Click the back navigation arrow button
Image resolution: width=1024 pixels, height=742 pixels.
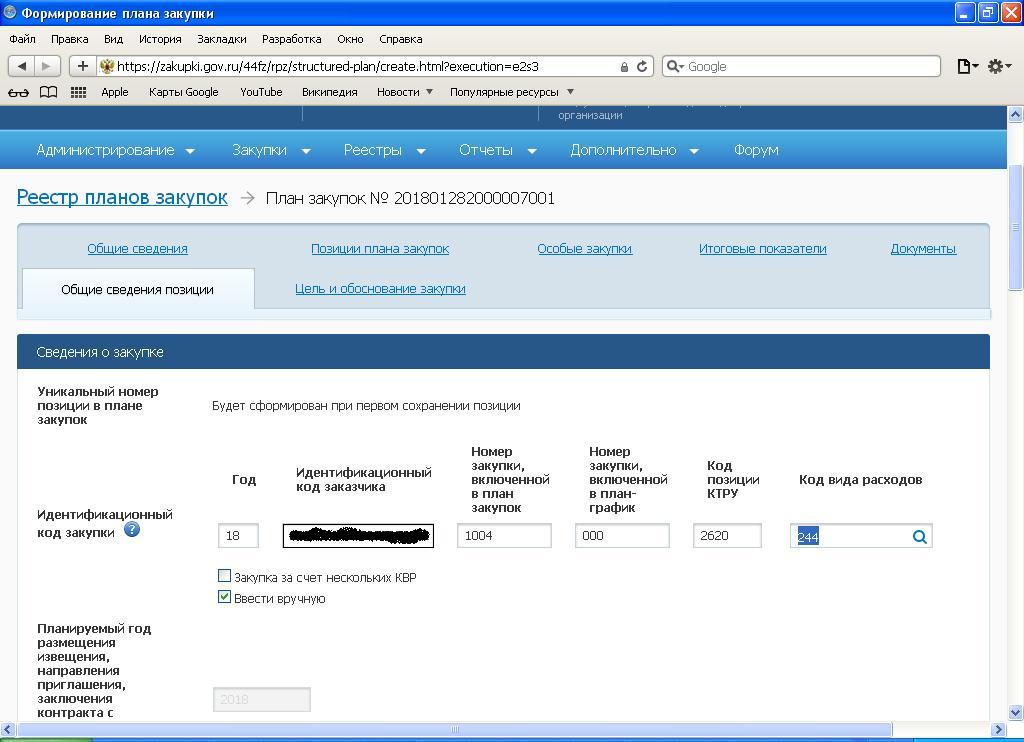click(21, 66)
